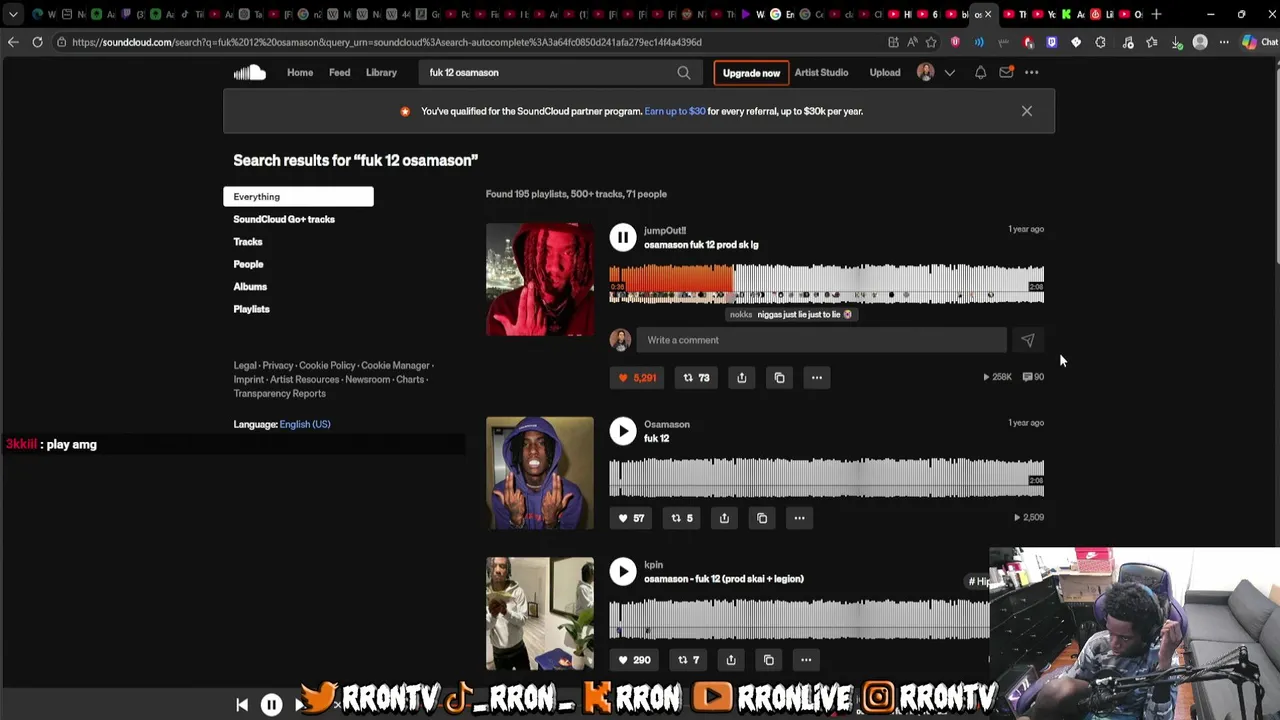Open more options for kpin track
Viewport: 1280px width, 720px height.
pyautogui.click(x=806, y=660)
